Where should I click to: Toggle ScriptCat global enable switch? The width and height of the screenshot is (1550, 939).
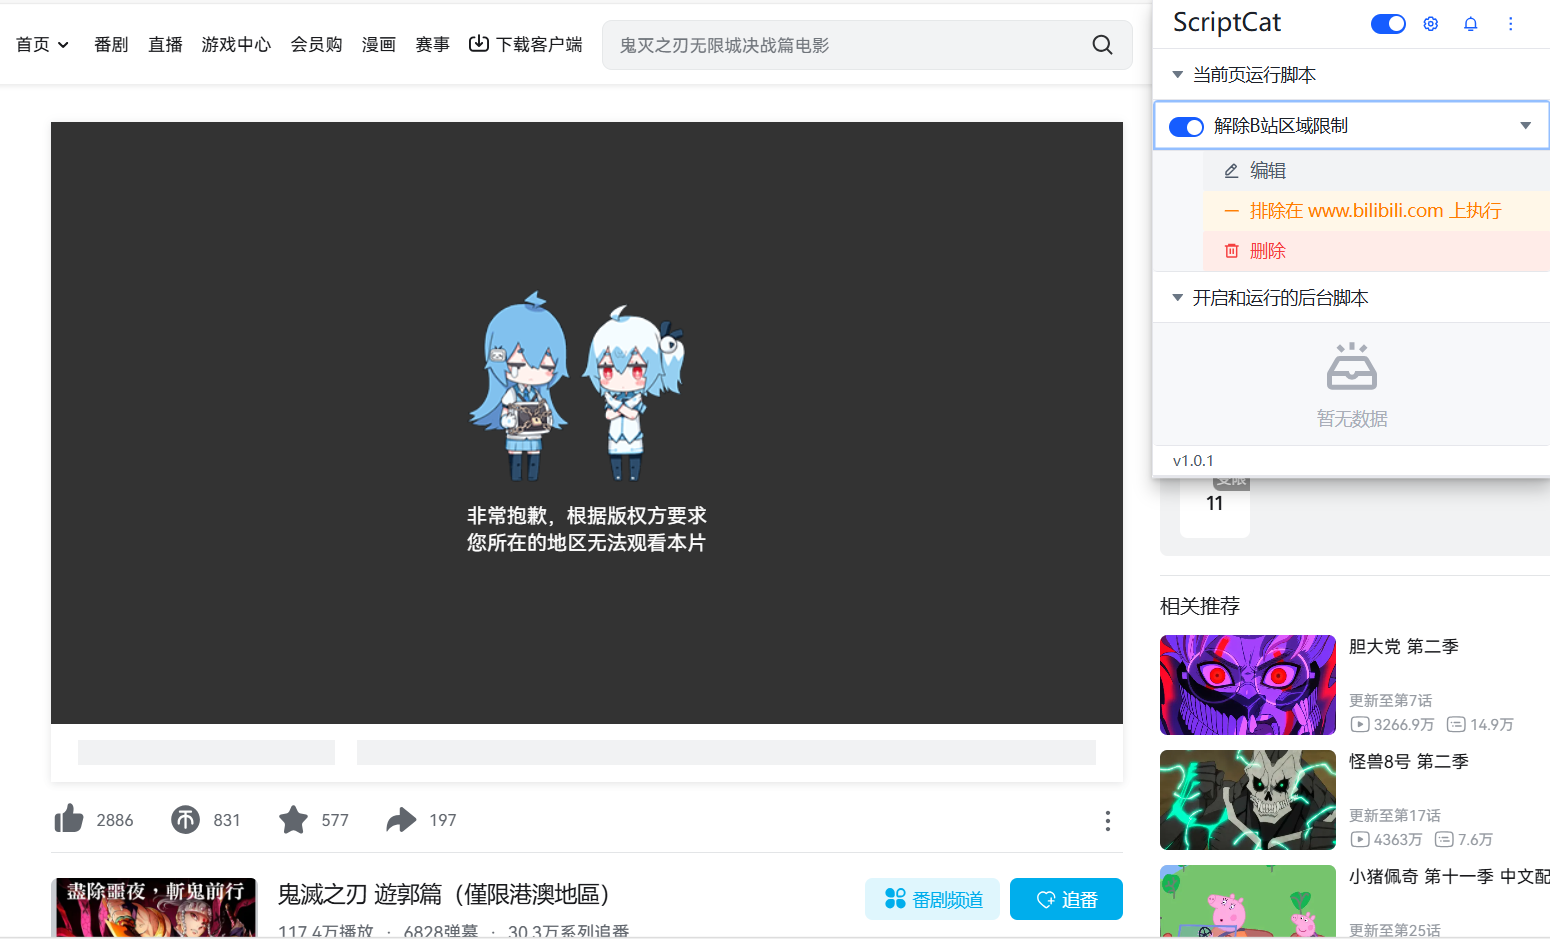pos(1388,24)
